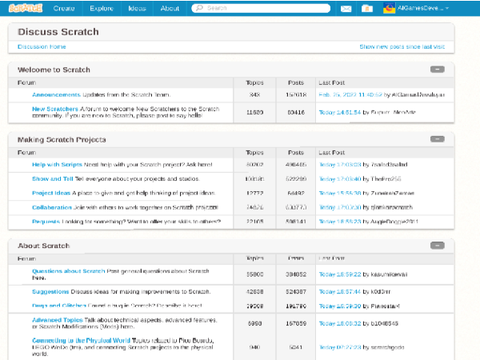This screenshot has height=360, width=480.
Task: Open last post link in Questions about Scratch row
Action: (340, 275)
